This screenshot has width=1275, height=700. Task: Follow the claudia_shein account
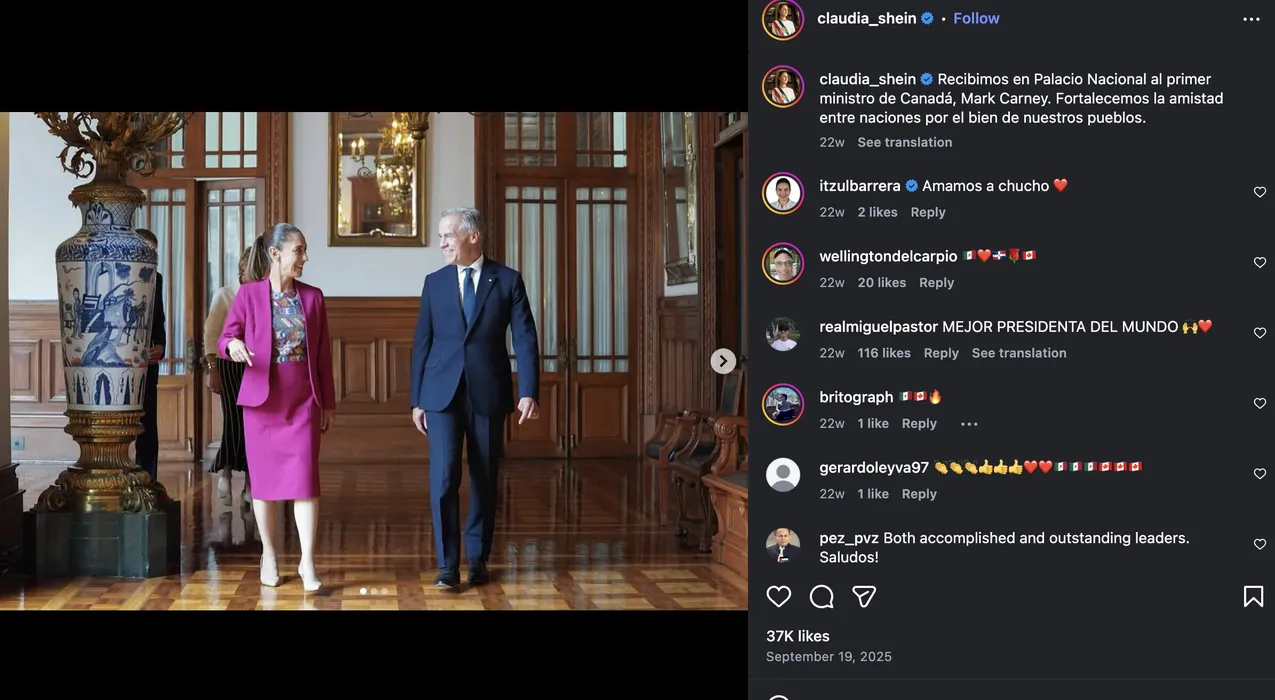976,18
